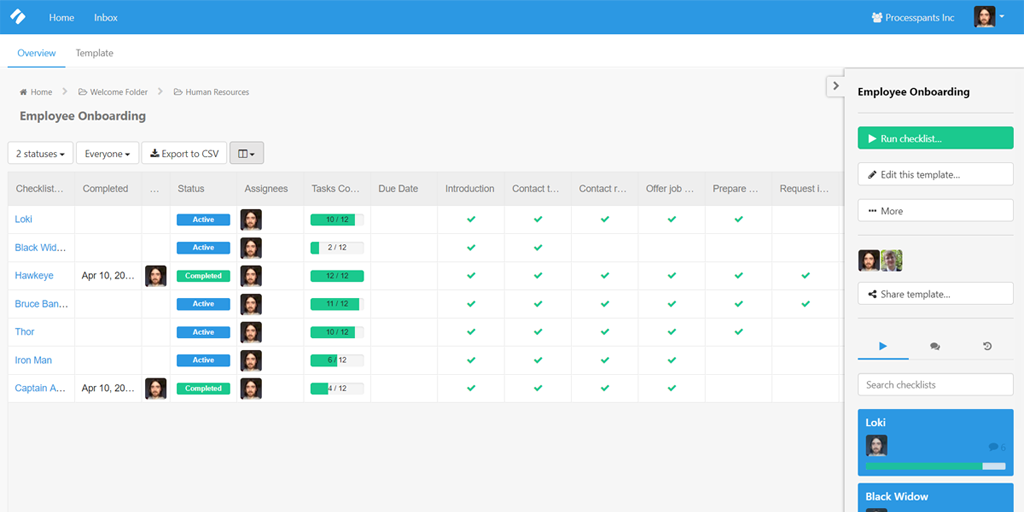This screenshot has height=512, width=1024.
Task: Click Prepare column checkmark in Thor row
Action: click(739, 332)
